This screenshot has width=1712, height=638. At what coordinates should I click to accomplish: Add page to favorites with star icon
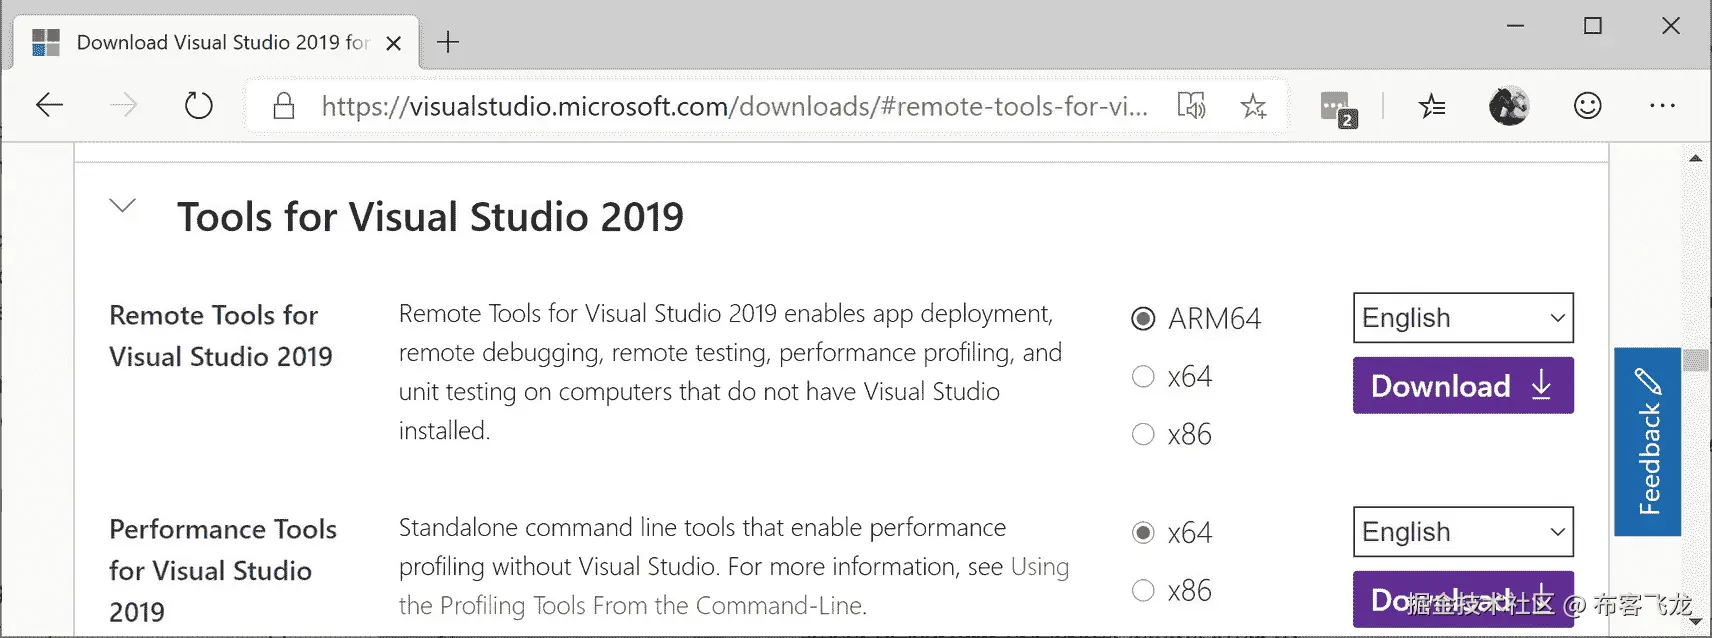[x=1253, y=105]
